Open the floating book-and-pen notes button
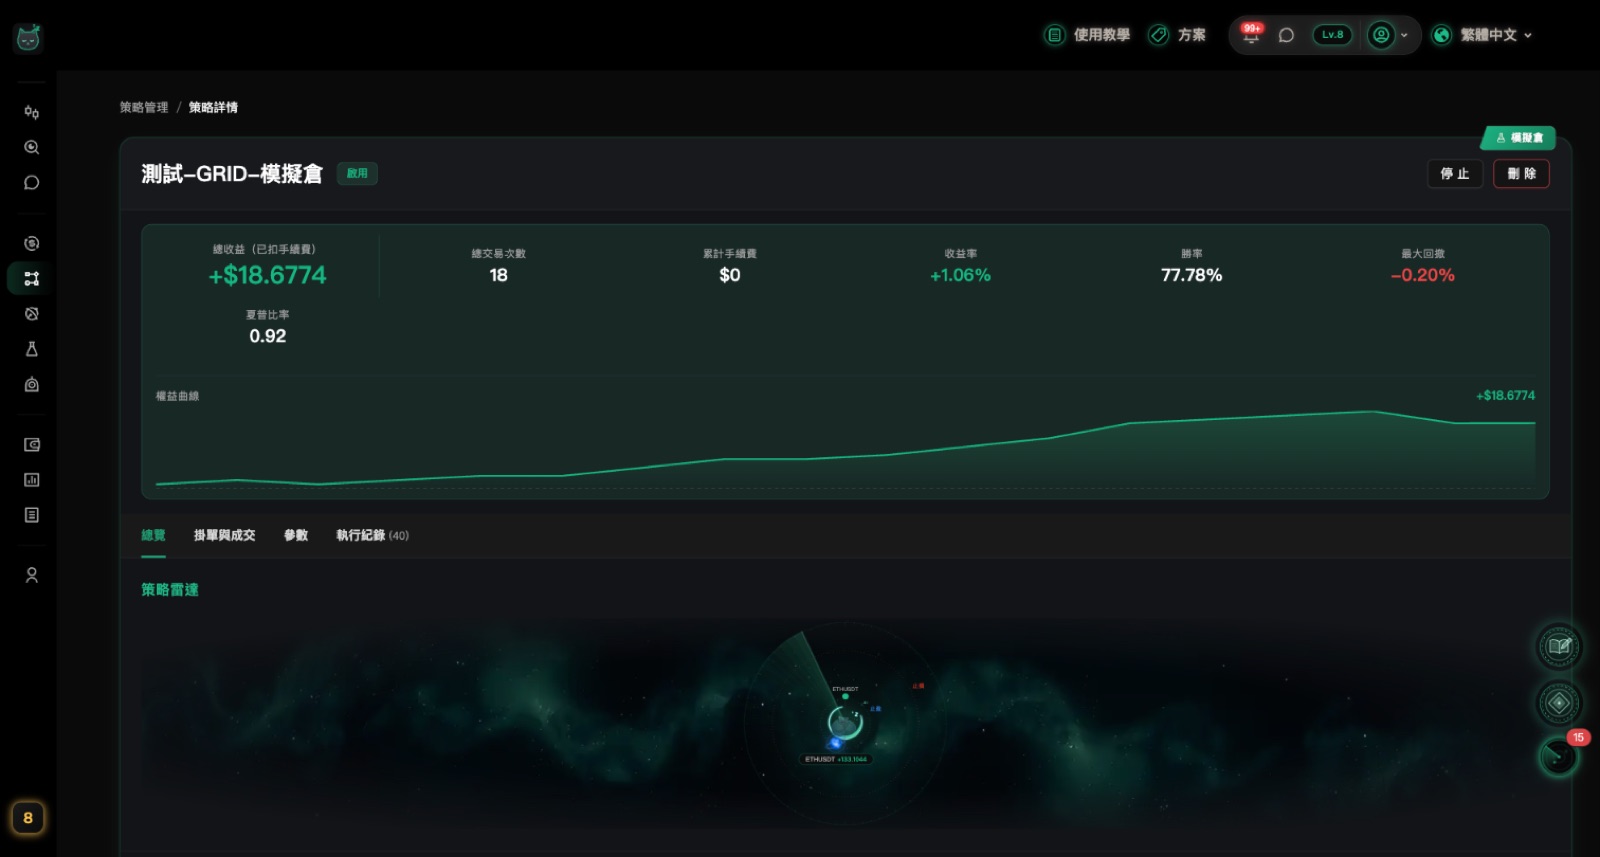The height and width of the screenshot is (857, 1600). 1559,646
